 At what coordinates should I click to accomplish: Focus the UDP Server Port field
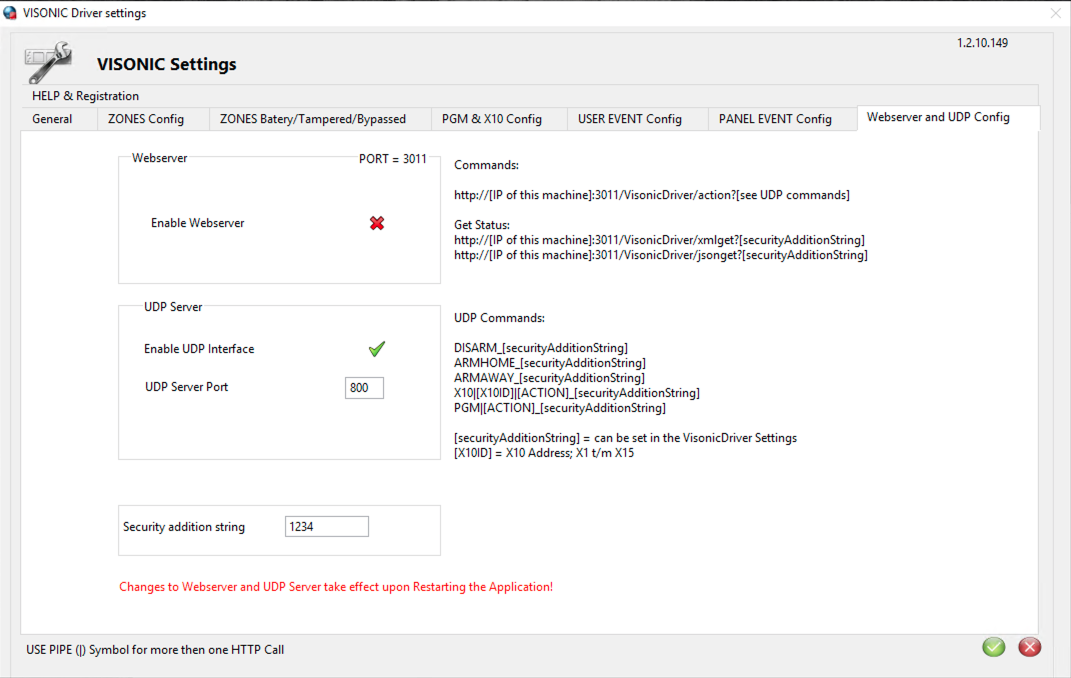click(364, 388)
